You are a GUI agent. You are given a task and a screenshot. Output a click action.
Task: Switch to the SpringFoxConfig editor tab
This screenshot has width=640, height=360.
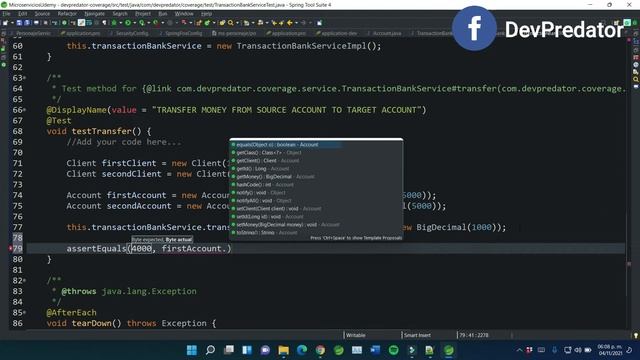(181, 33)
